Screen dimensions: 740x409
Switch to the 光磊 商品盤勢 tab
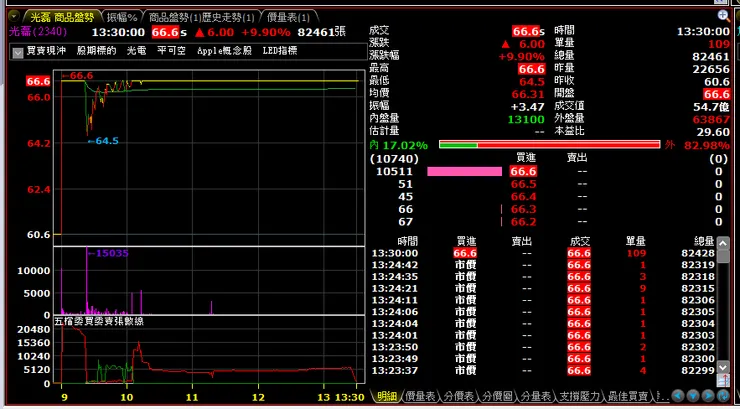[x=62, y=17]
